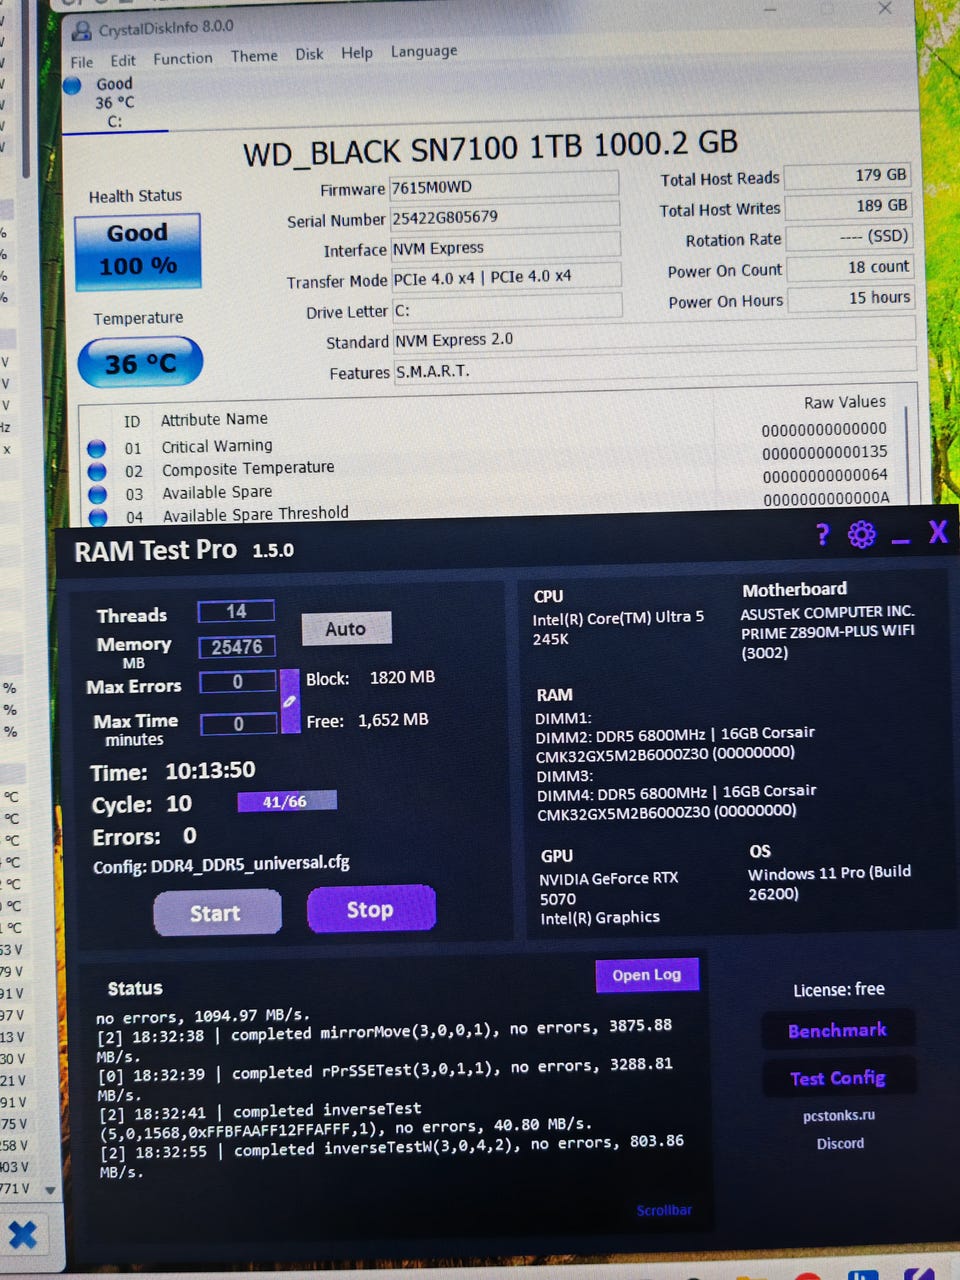This screenshot has width=960, height=1280.
Task: Click the License: free label
Action: click(839, 989)
